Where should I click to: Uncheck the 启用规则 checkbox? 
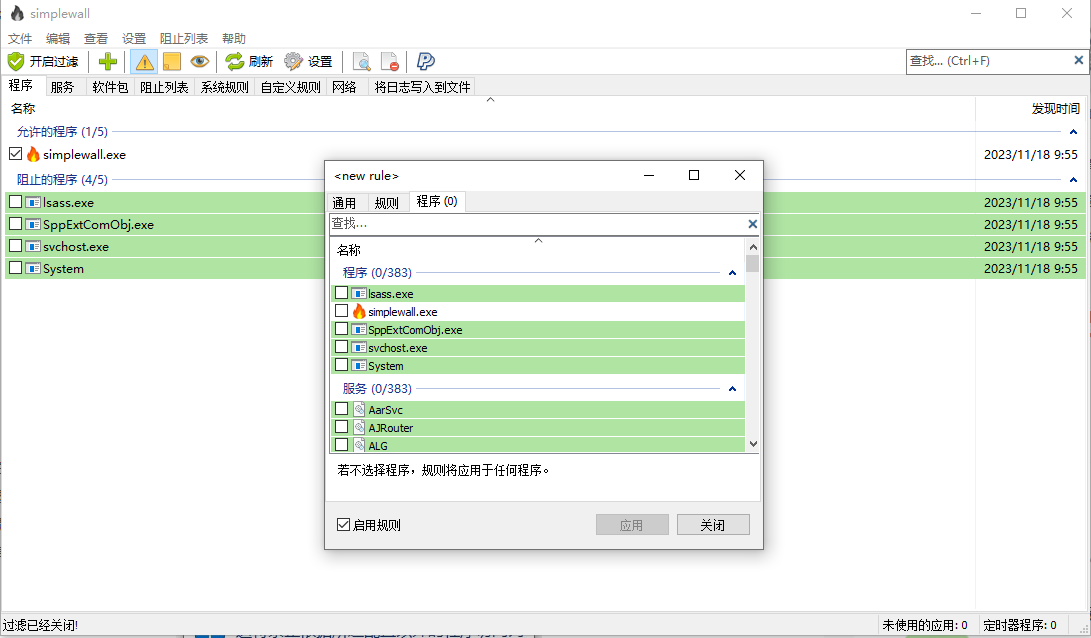344,525
